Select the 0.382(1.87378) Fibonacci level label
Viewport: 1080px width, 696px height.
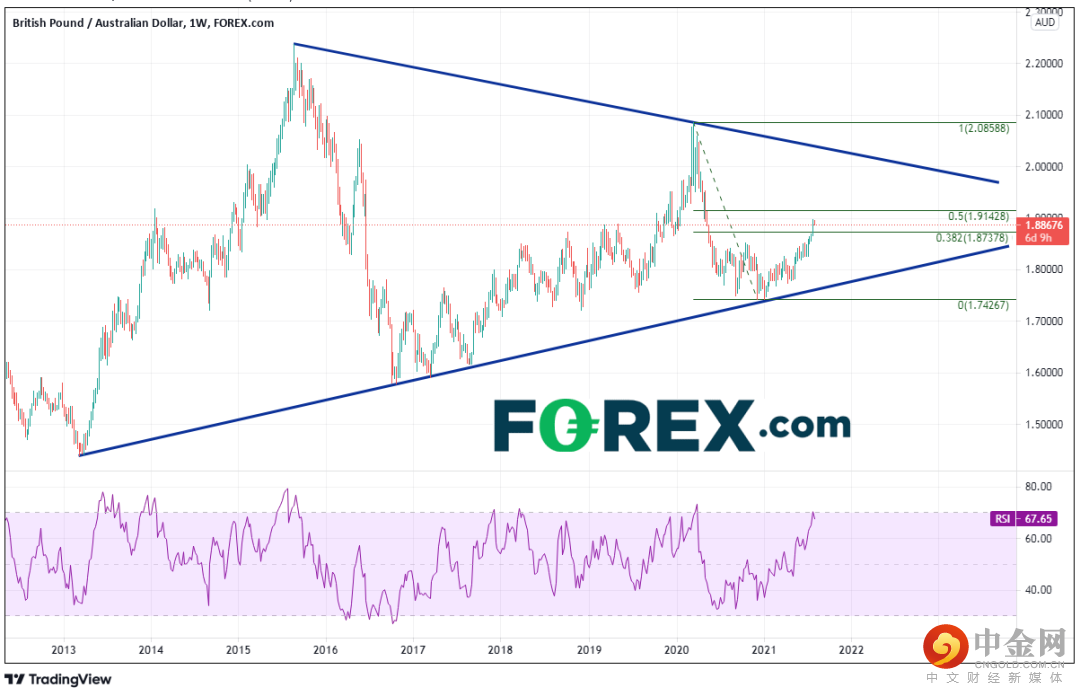972,238
